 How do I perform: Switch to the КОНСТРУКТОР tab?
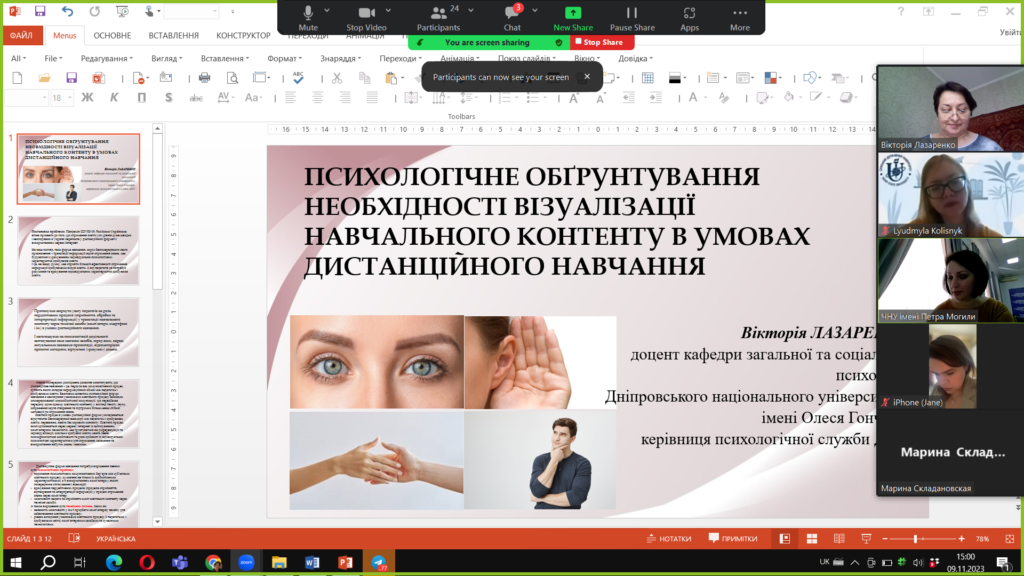pos(243,35)
